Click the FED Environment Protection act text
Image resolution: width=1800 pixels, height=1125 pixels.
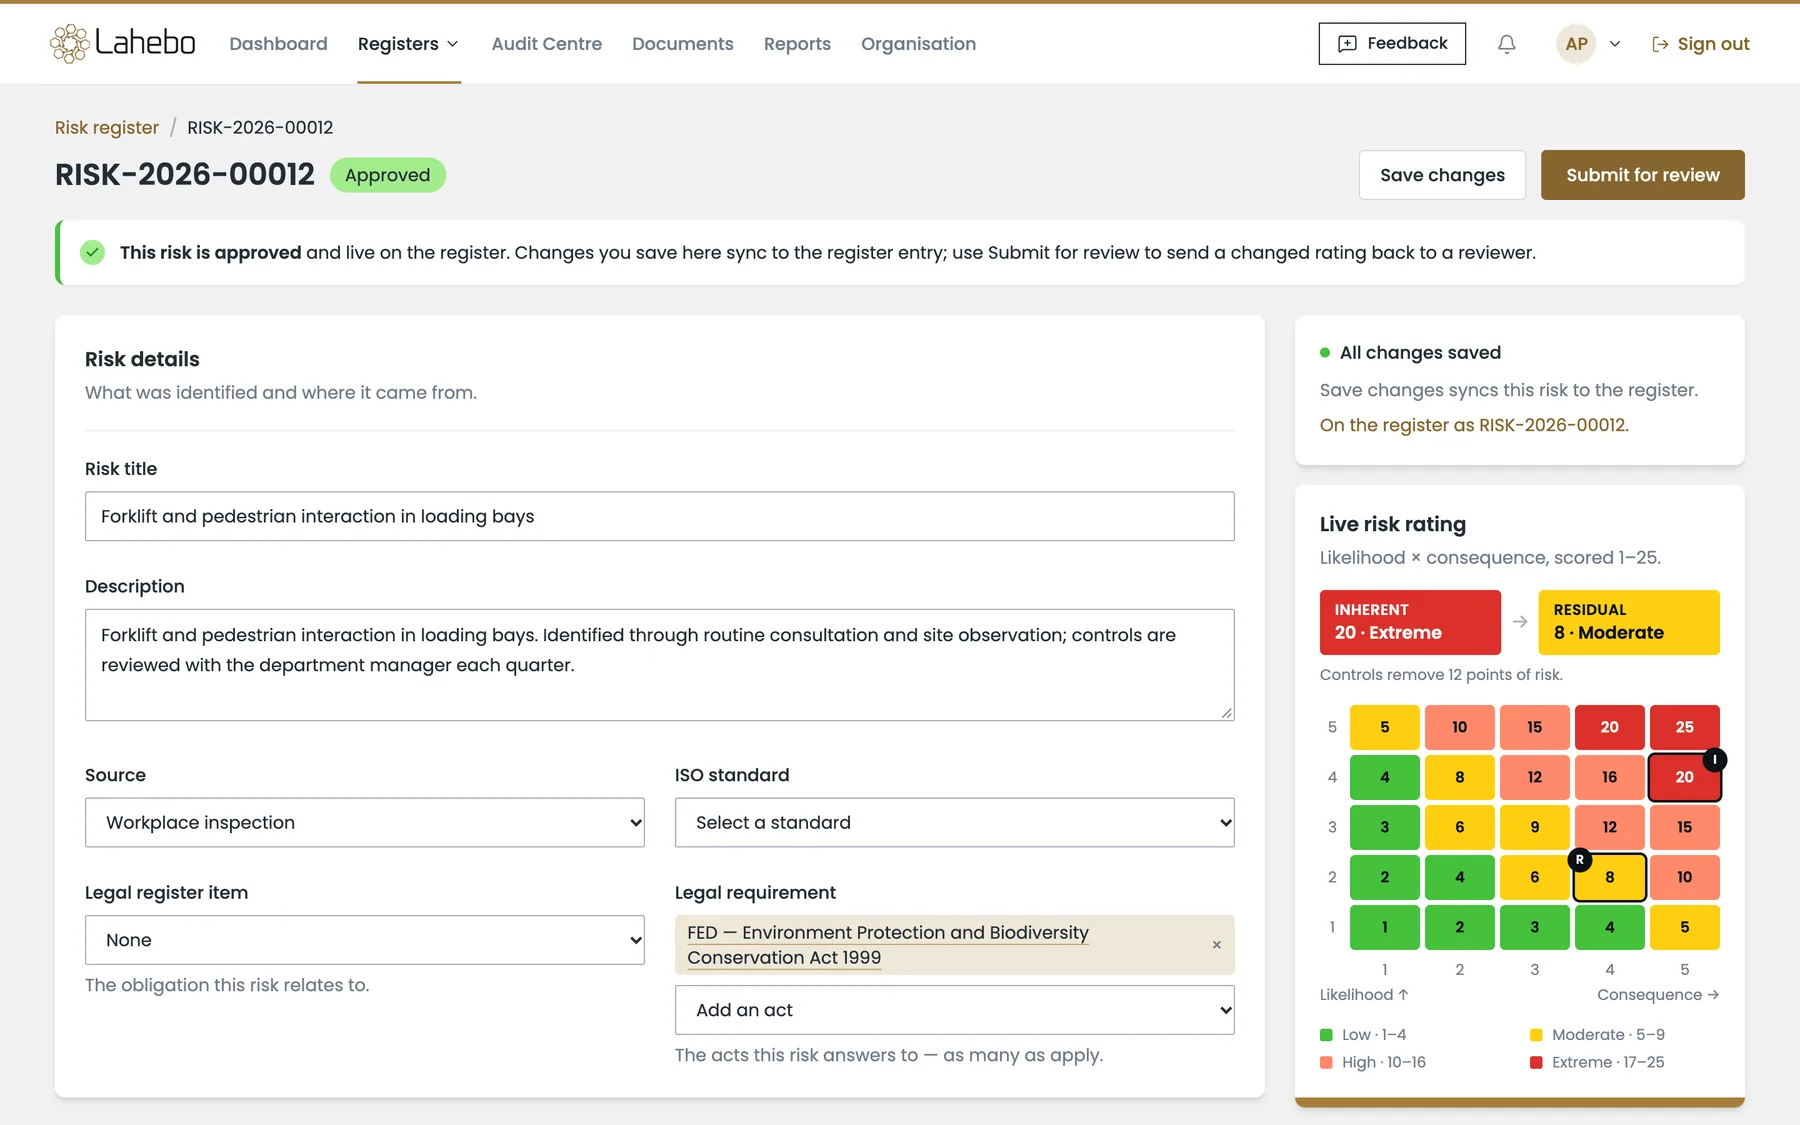click(x=888, y=945)
